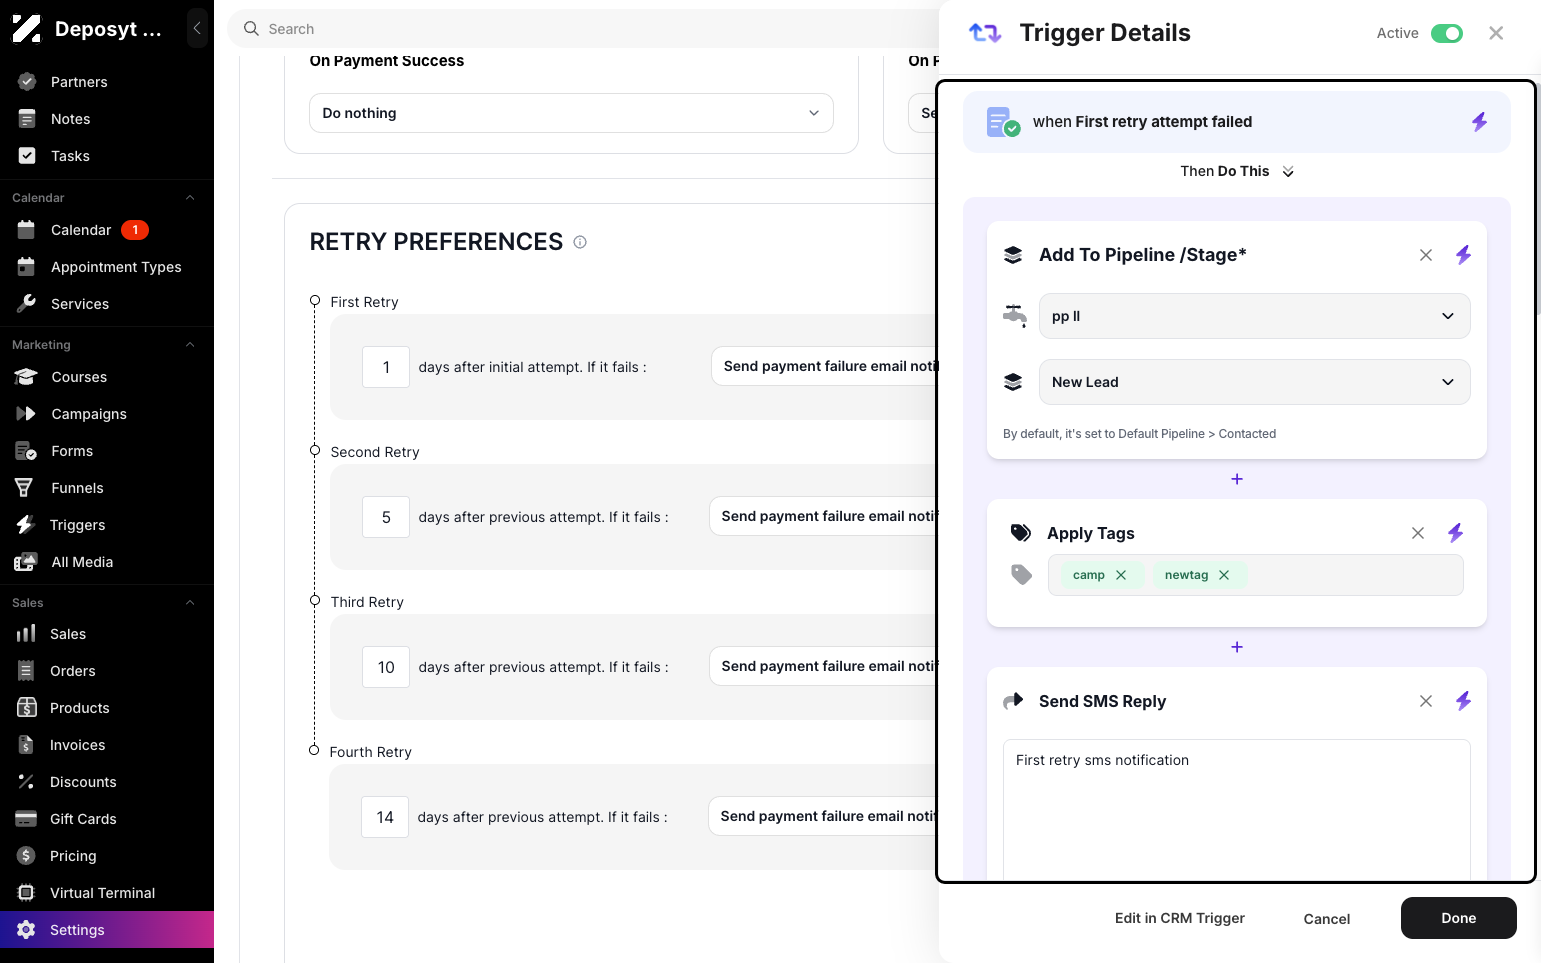This screenshot has height=963, width=1541.
Task: Edit the Second Retry days value
Action: [x=386, y=517]
